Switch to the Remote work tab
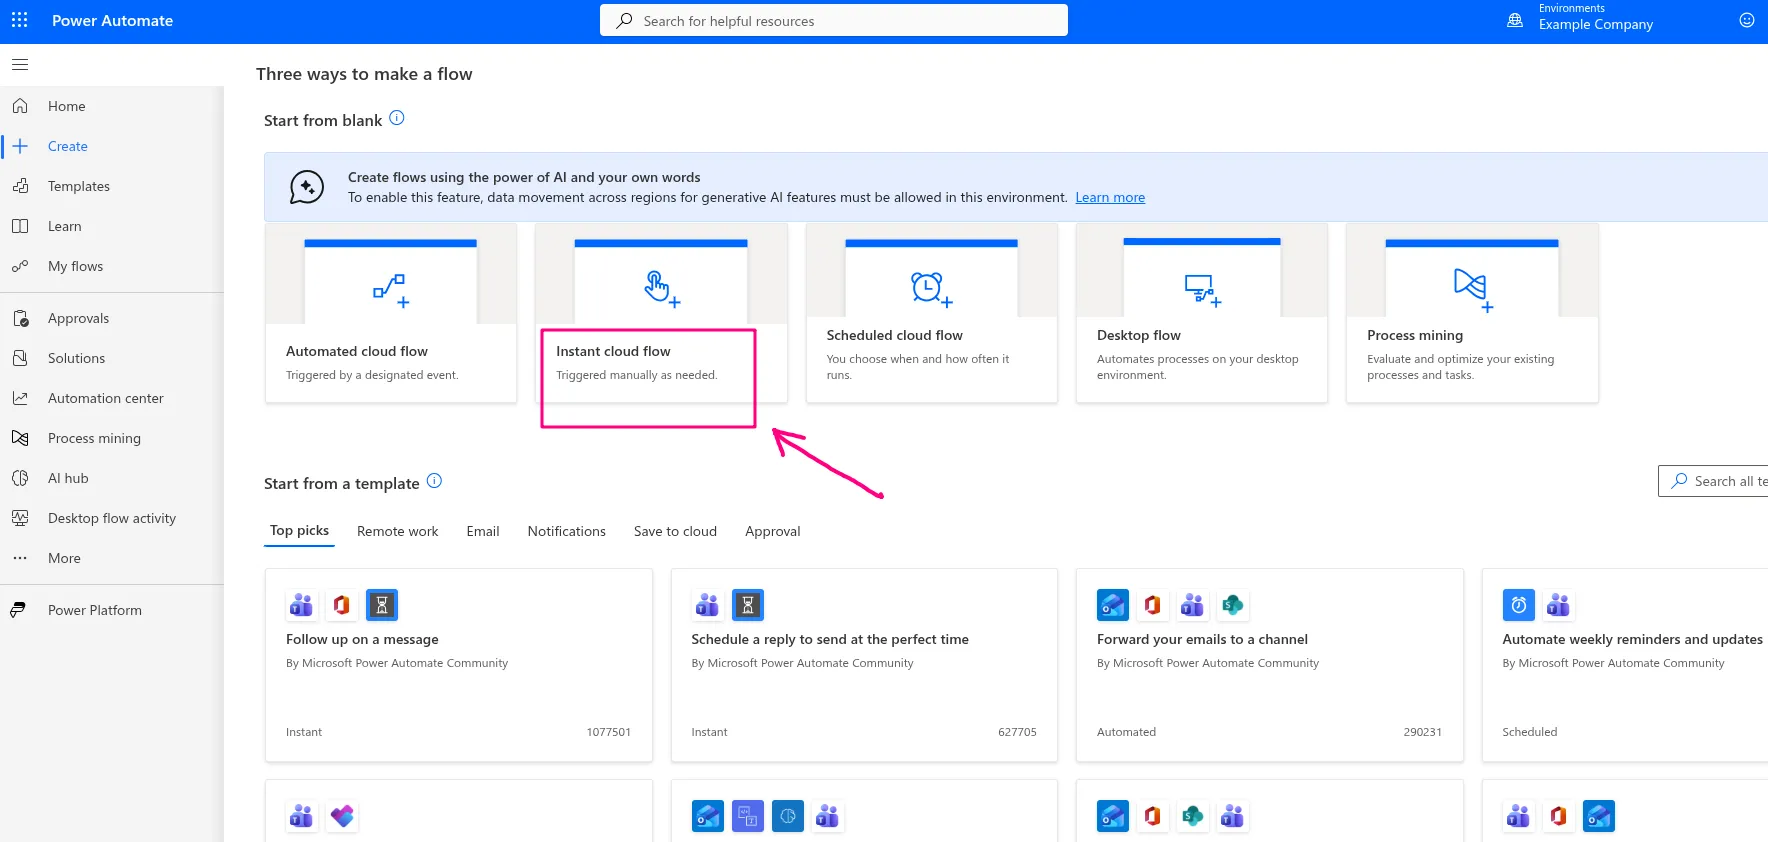The image size is (1768, 842). click(x=397, y=531)
